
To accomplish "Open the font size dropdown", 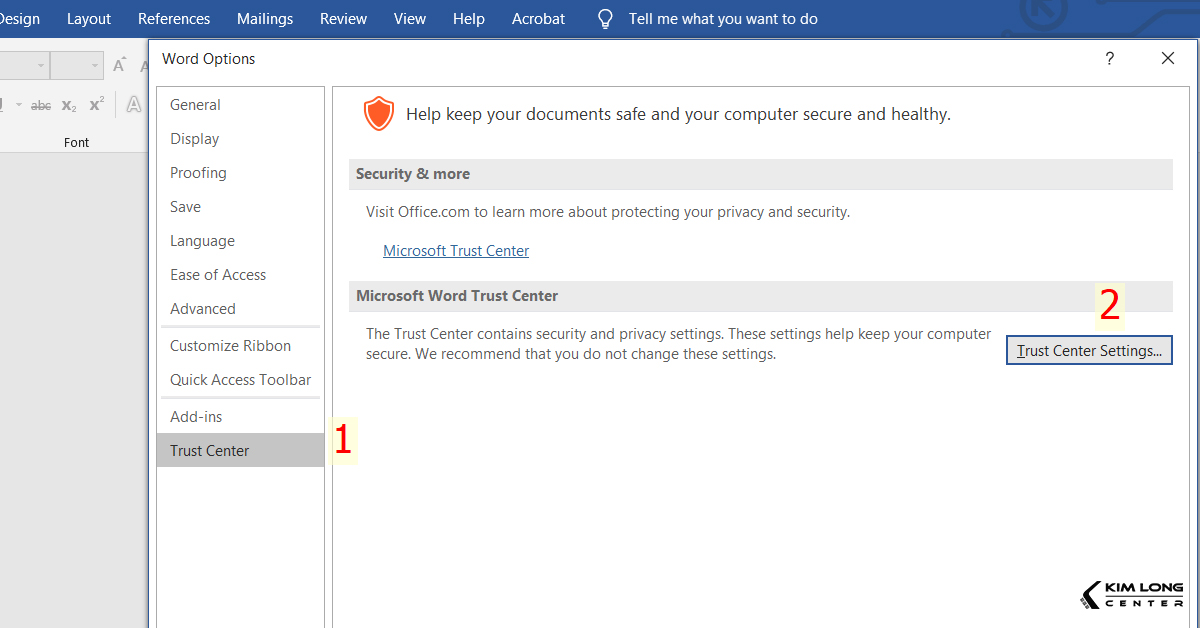I will (x=94, y=65).
